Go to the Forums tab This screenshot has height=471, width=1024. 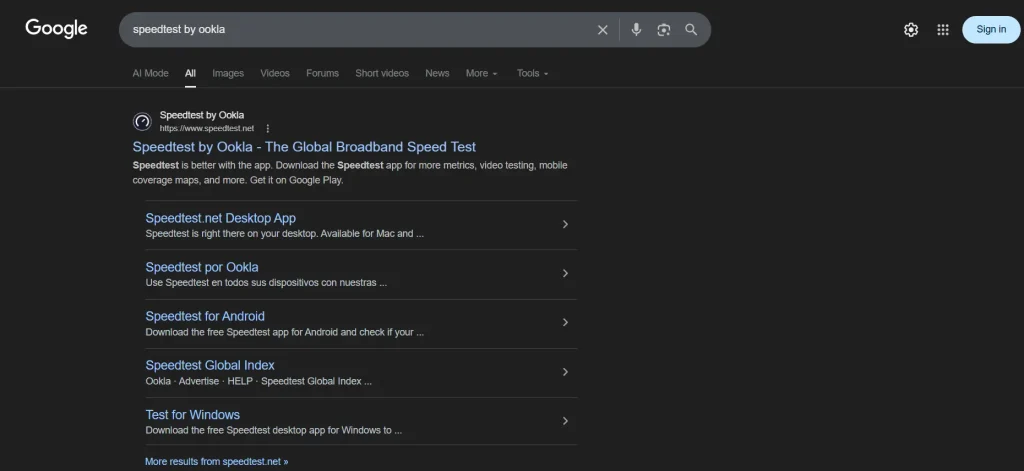click(323, 73)
